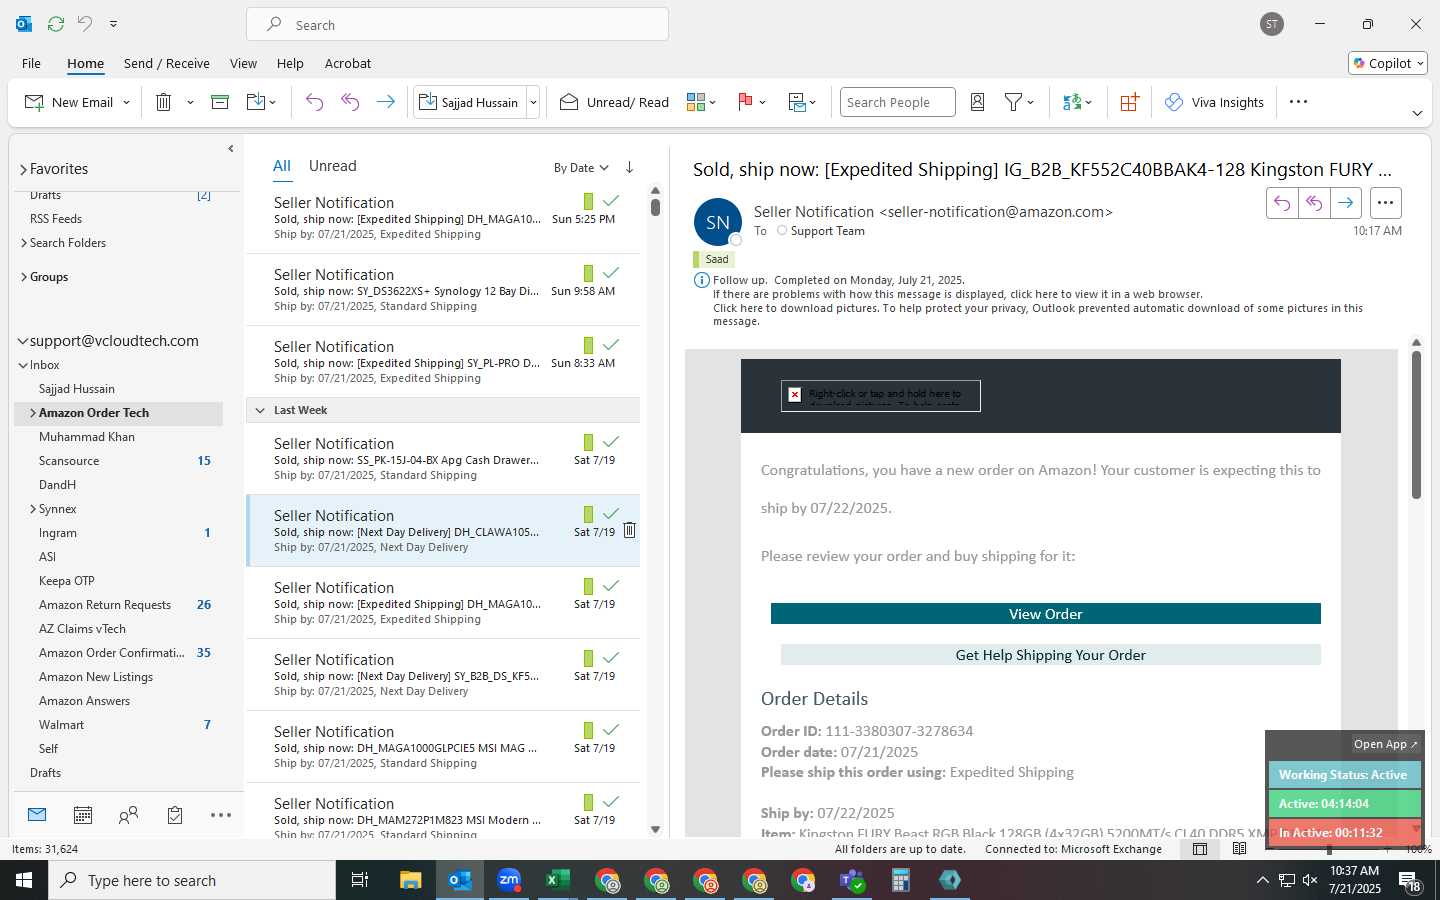The height and width of the screenshot is (900, 1440).
Task: Open the People contacts icon
Action: tap(128, 816)
